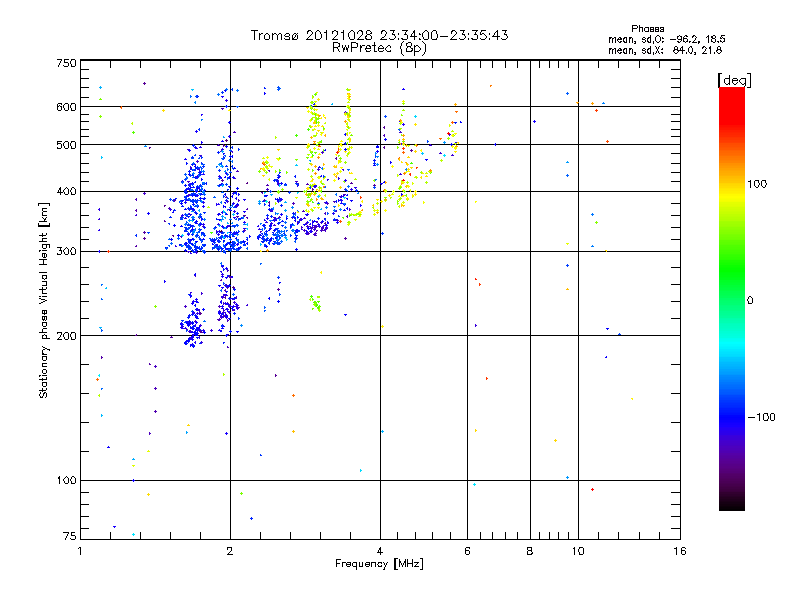Click the "200" height axis tick label

66,336
